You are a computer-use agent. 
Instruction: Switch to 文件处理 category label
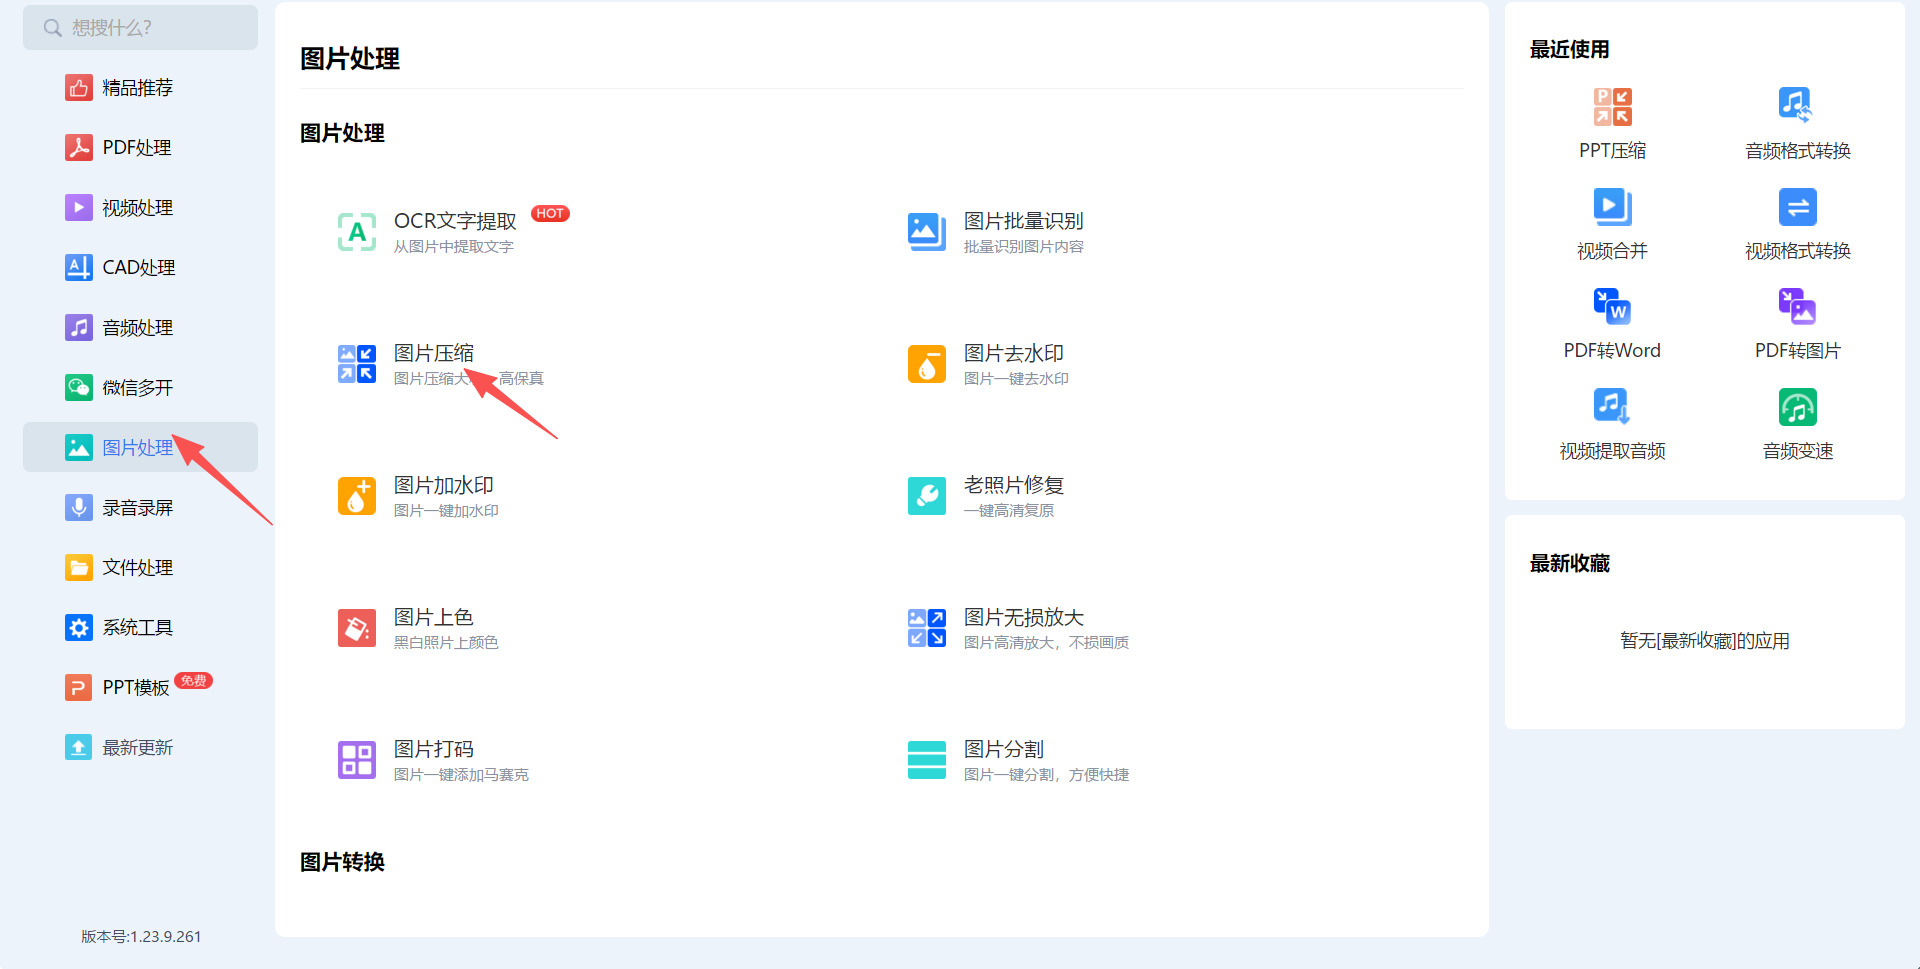click(138, 568)
